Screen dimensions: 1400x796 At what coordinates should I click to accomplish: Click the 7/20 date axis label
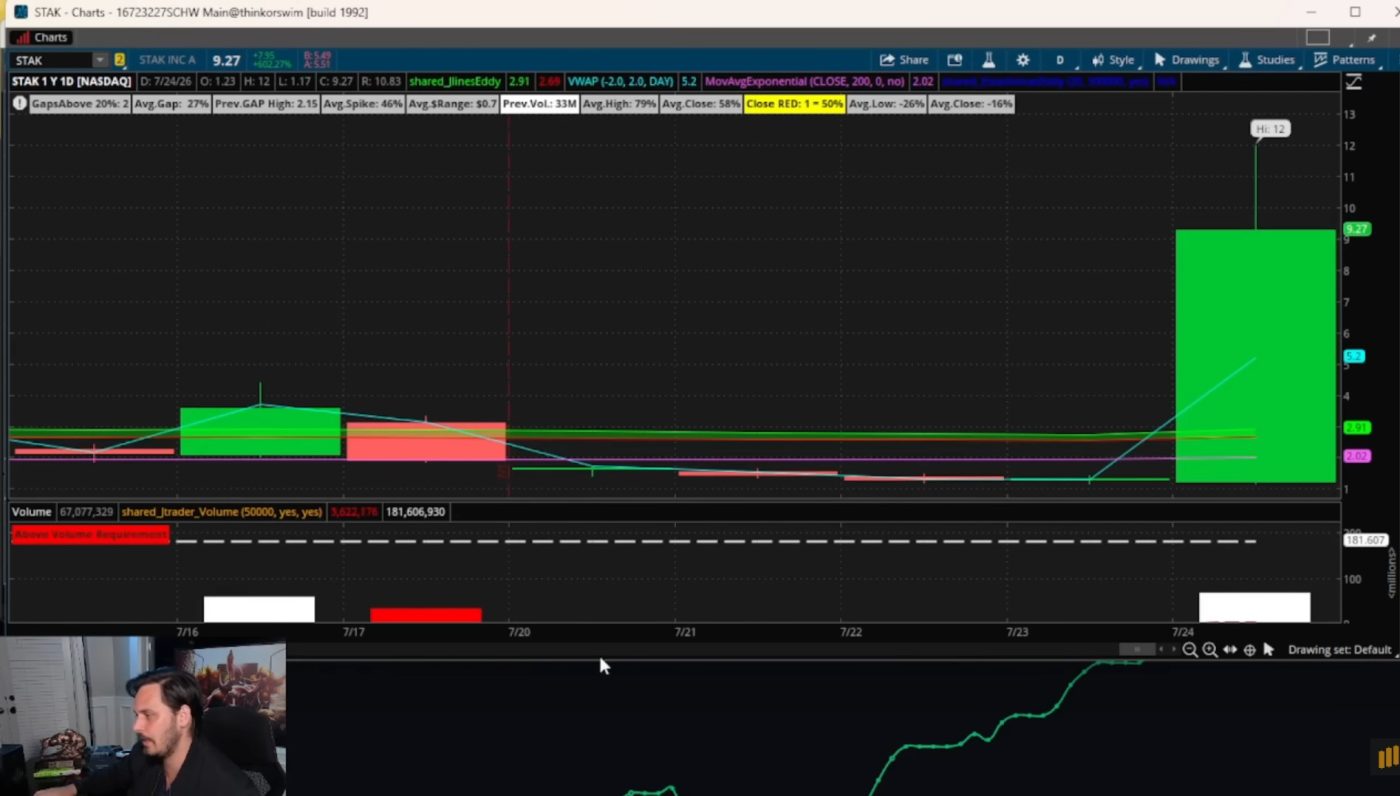pyautogui.click(x=519, y=632)
